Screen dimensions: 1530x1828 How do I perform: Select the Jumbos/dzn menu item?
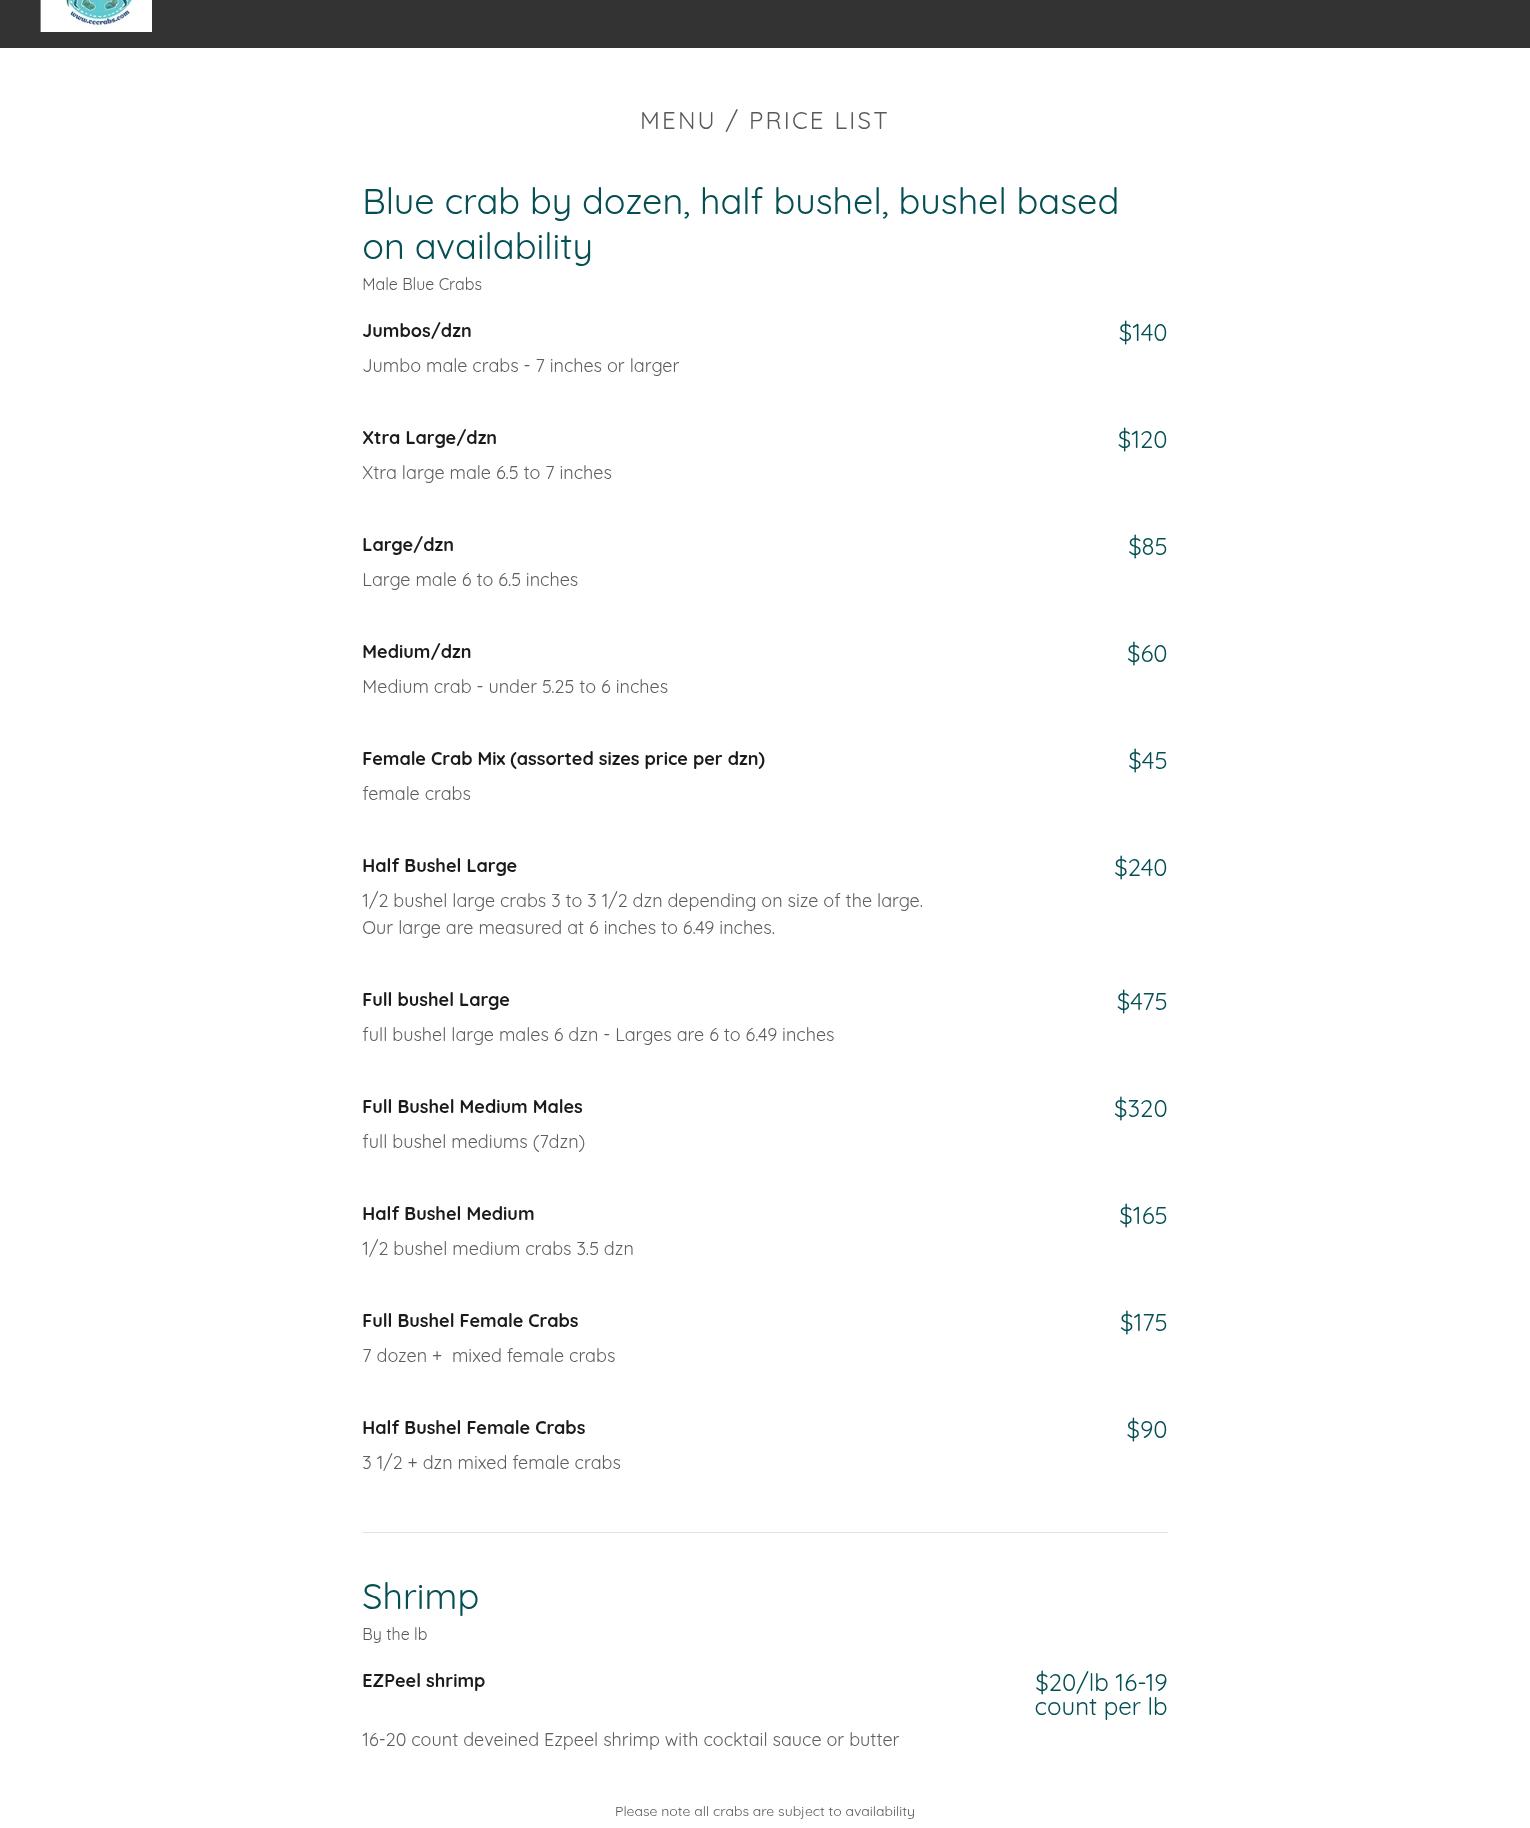[416, 331]
